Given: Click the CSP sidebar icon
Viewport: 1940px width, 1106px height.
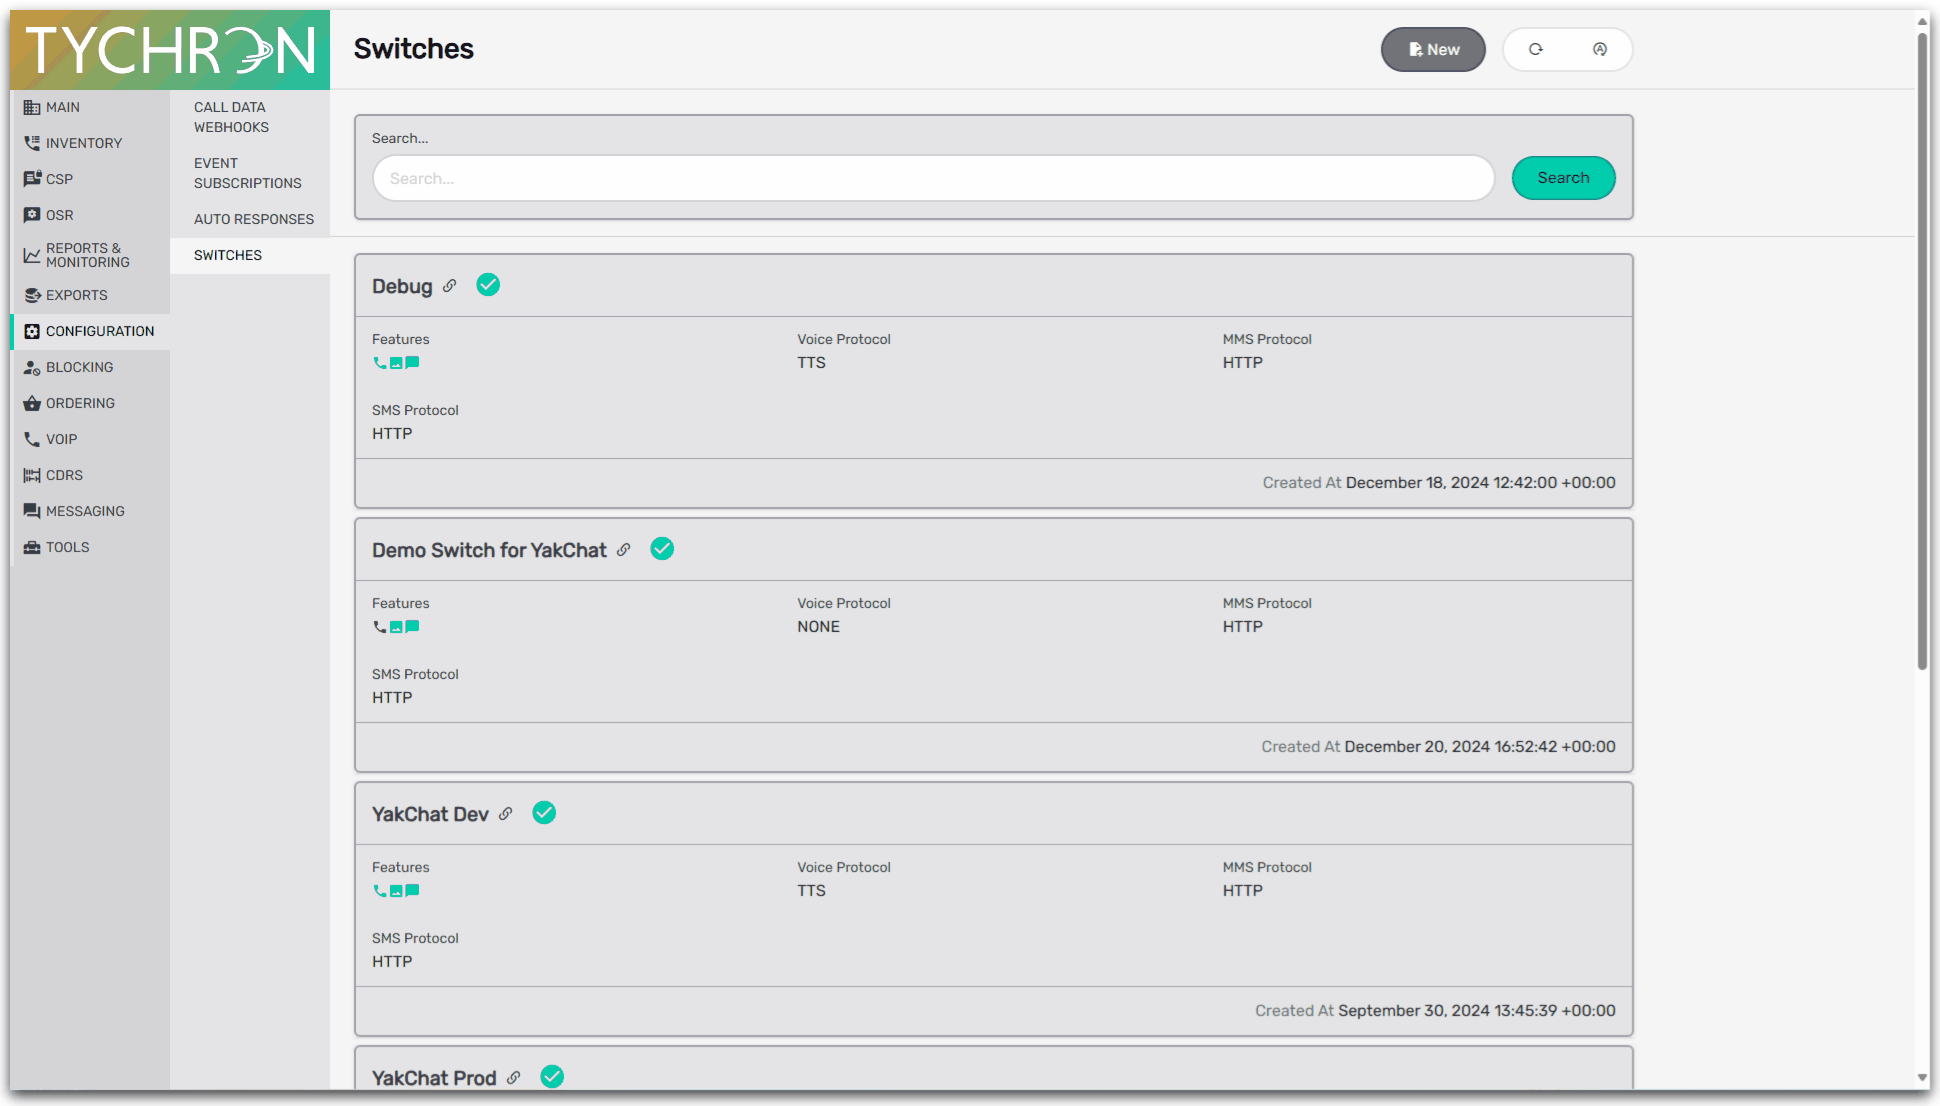Looking at the screenshot, I should (x=32, y=179).
